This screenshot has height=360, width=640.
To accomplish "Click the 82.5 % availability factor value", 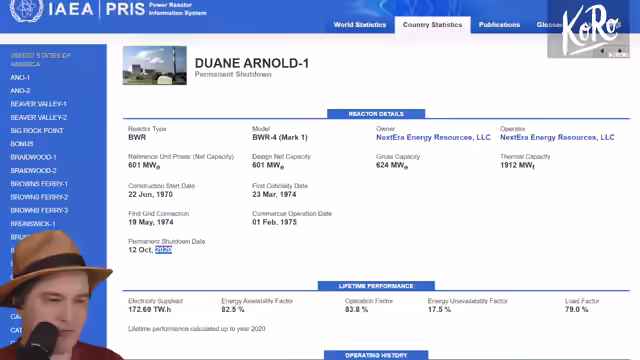I will click(233, 310).
